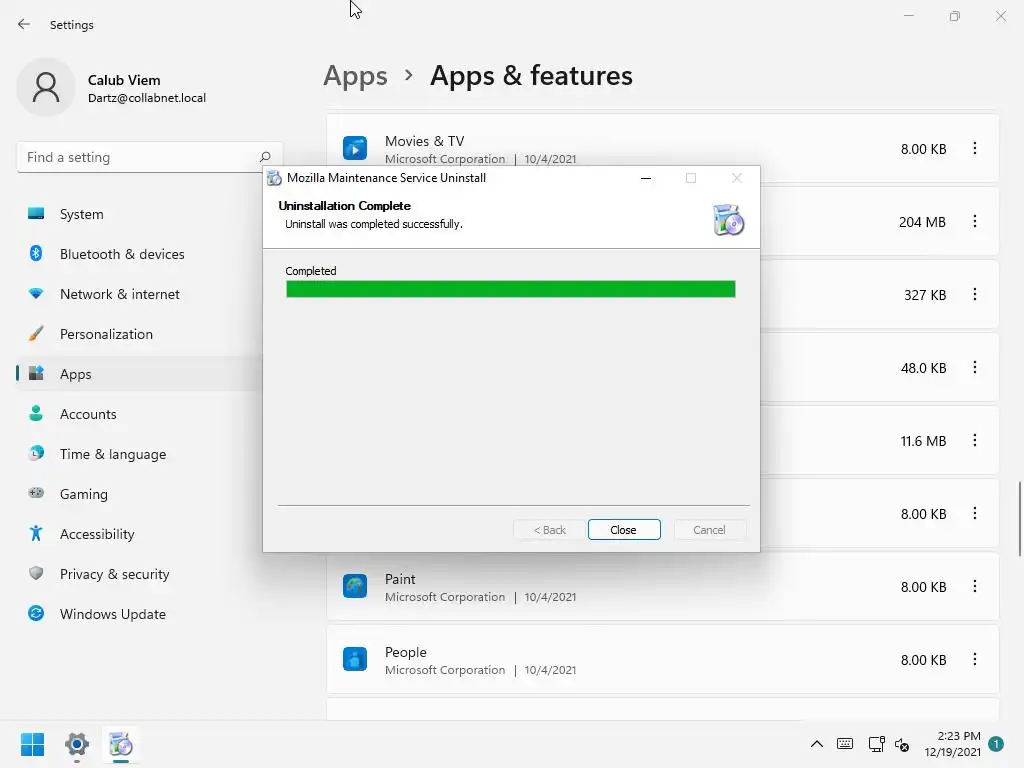The height and width of the screenshot is (768, 1024).
Task: Click the completed green progress bar
Action: click(x=511, y=289)
